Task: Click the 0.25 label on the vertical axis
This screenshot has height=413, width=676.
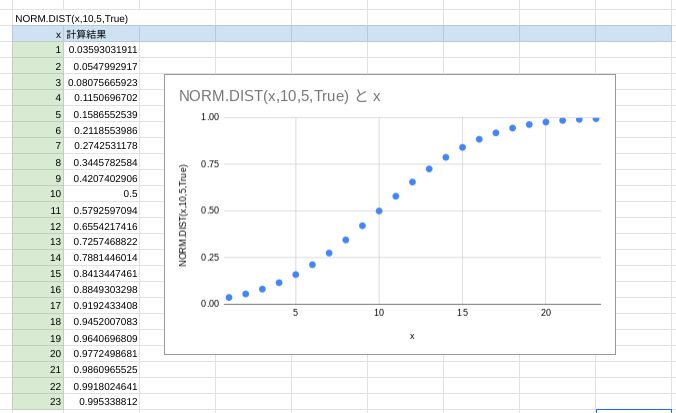Action: tap(210, 257)
